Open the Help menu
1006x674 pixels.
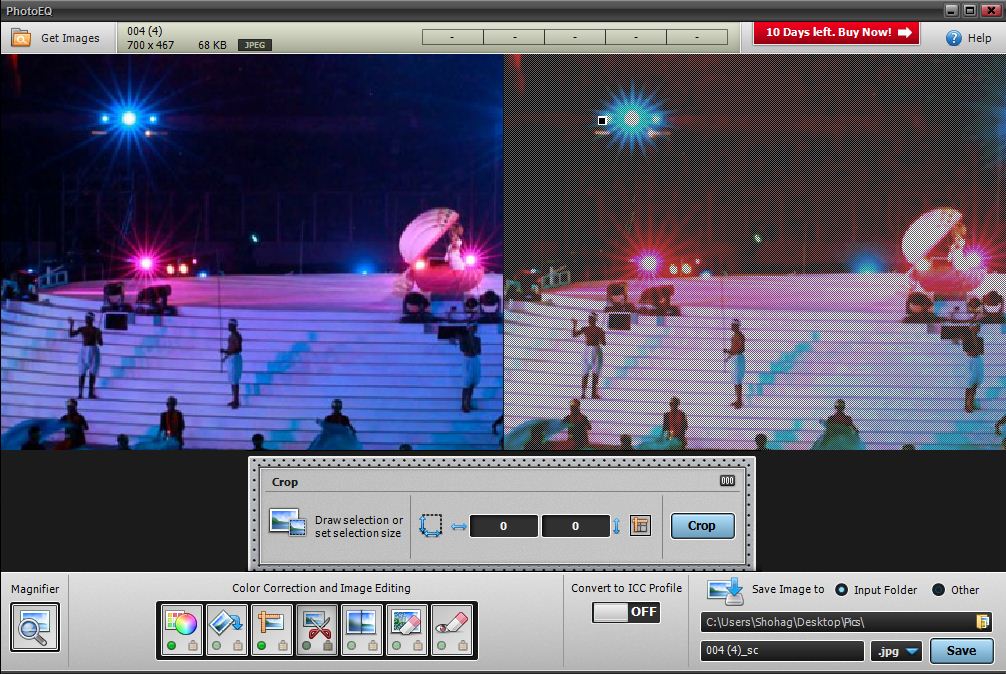(969, 38)
